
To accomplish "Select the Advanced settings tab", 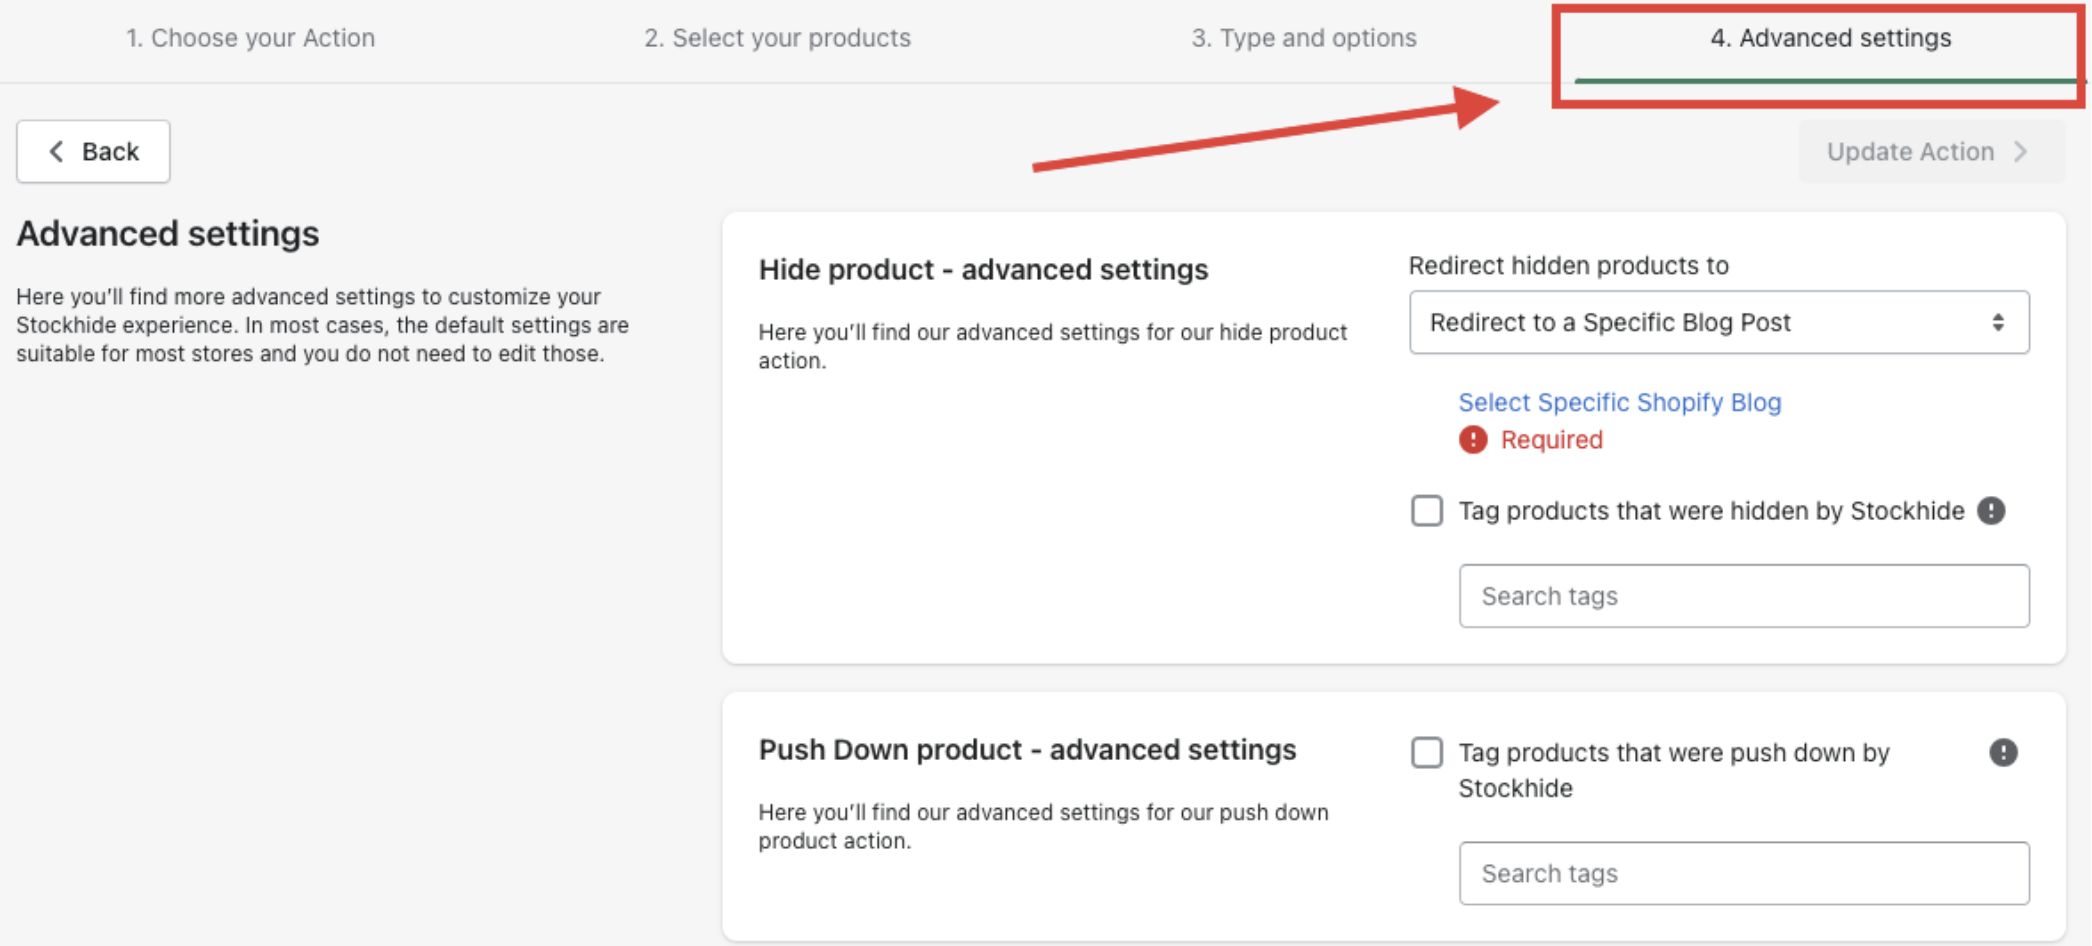I will click(x=1830, y=38).
